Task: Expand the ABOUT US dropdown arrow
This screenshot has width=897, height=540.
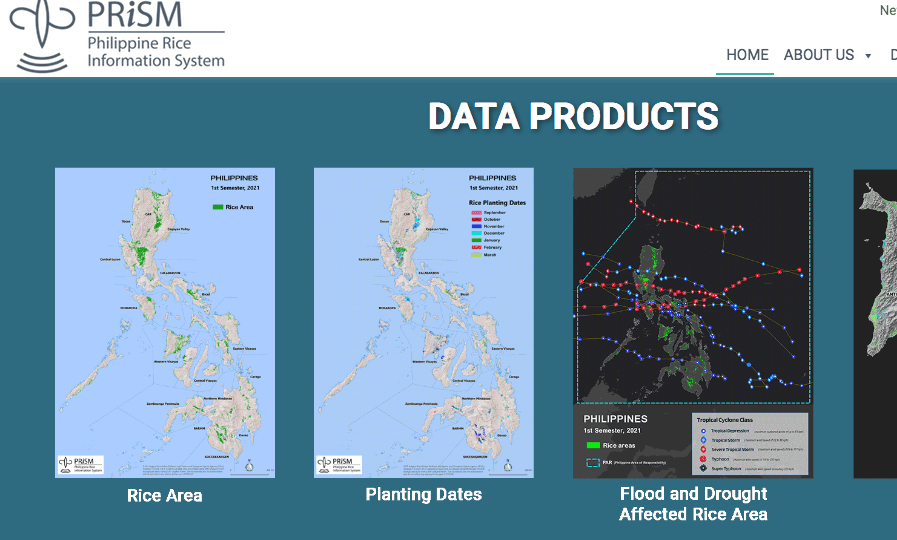Action: 868,56
